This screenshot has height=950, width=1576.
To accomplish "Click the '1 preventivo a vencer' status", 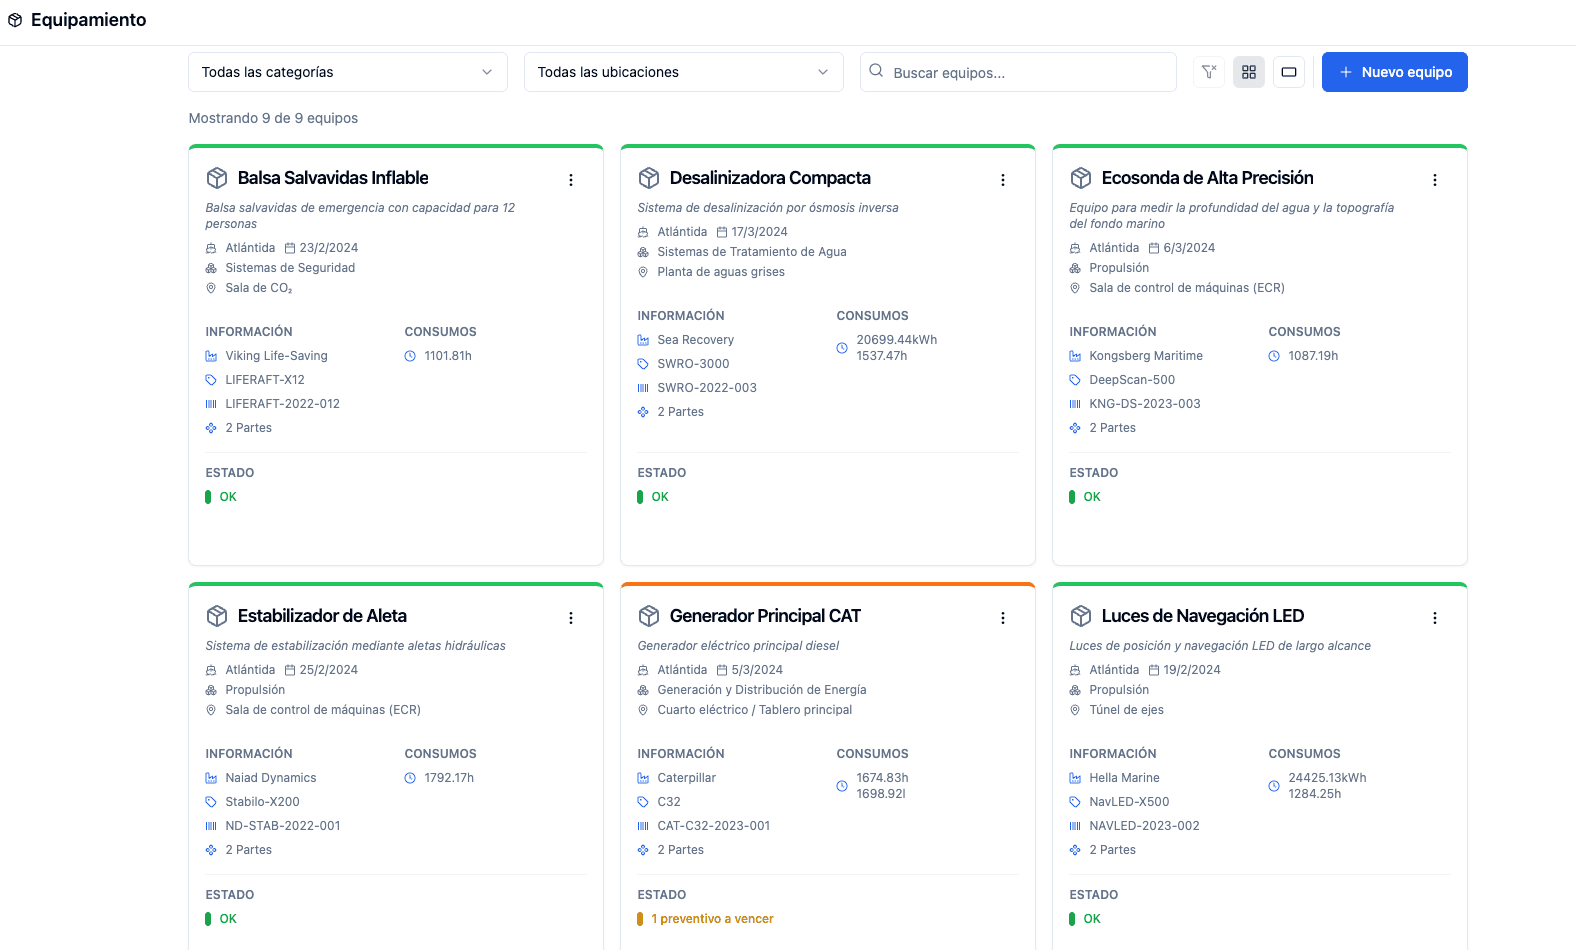I will (x=712, y=919).
